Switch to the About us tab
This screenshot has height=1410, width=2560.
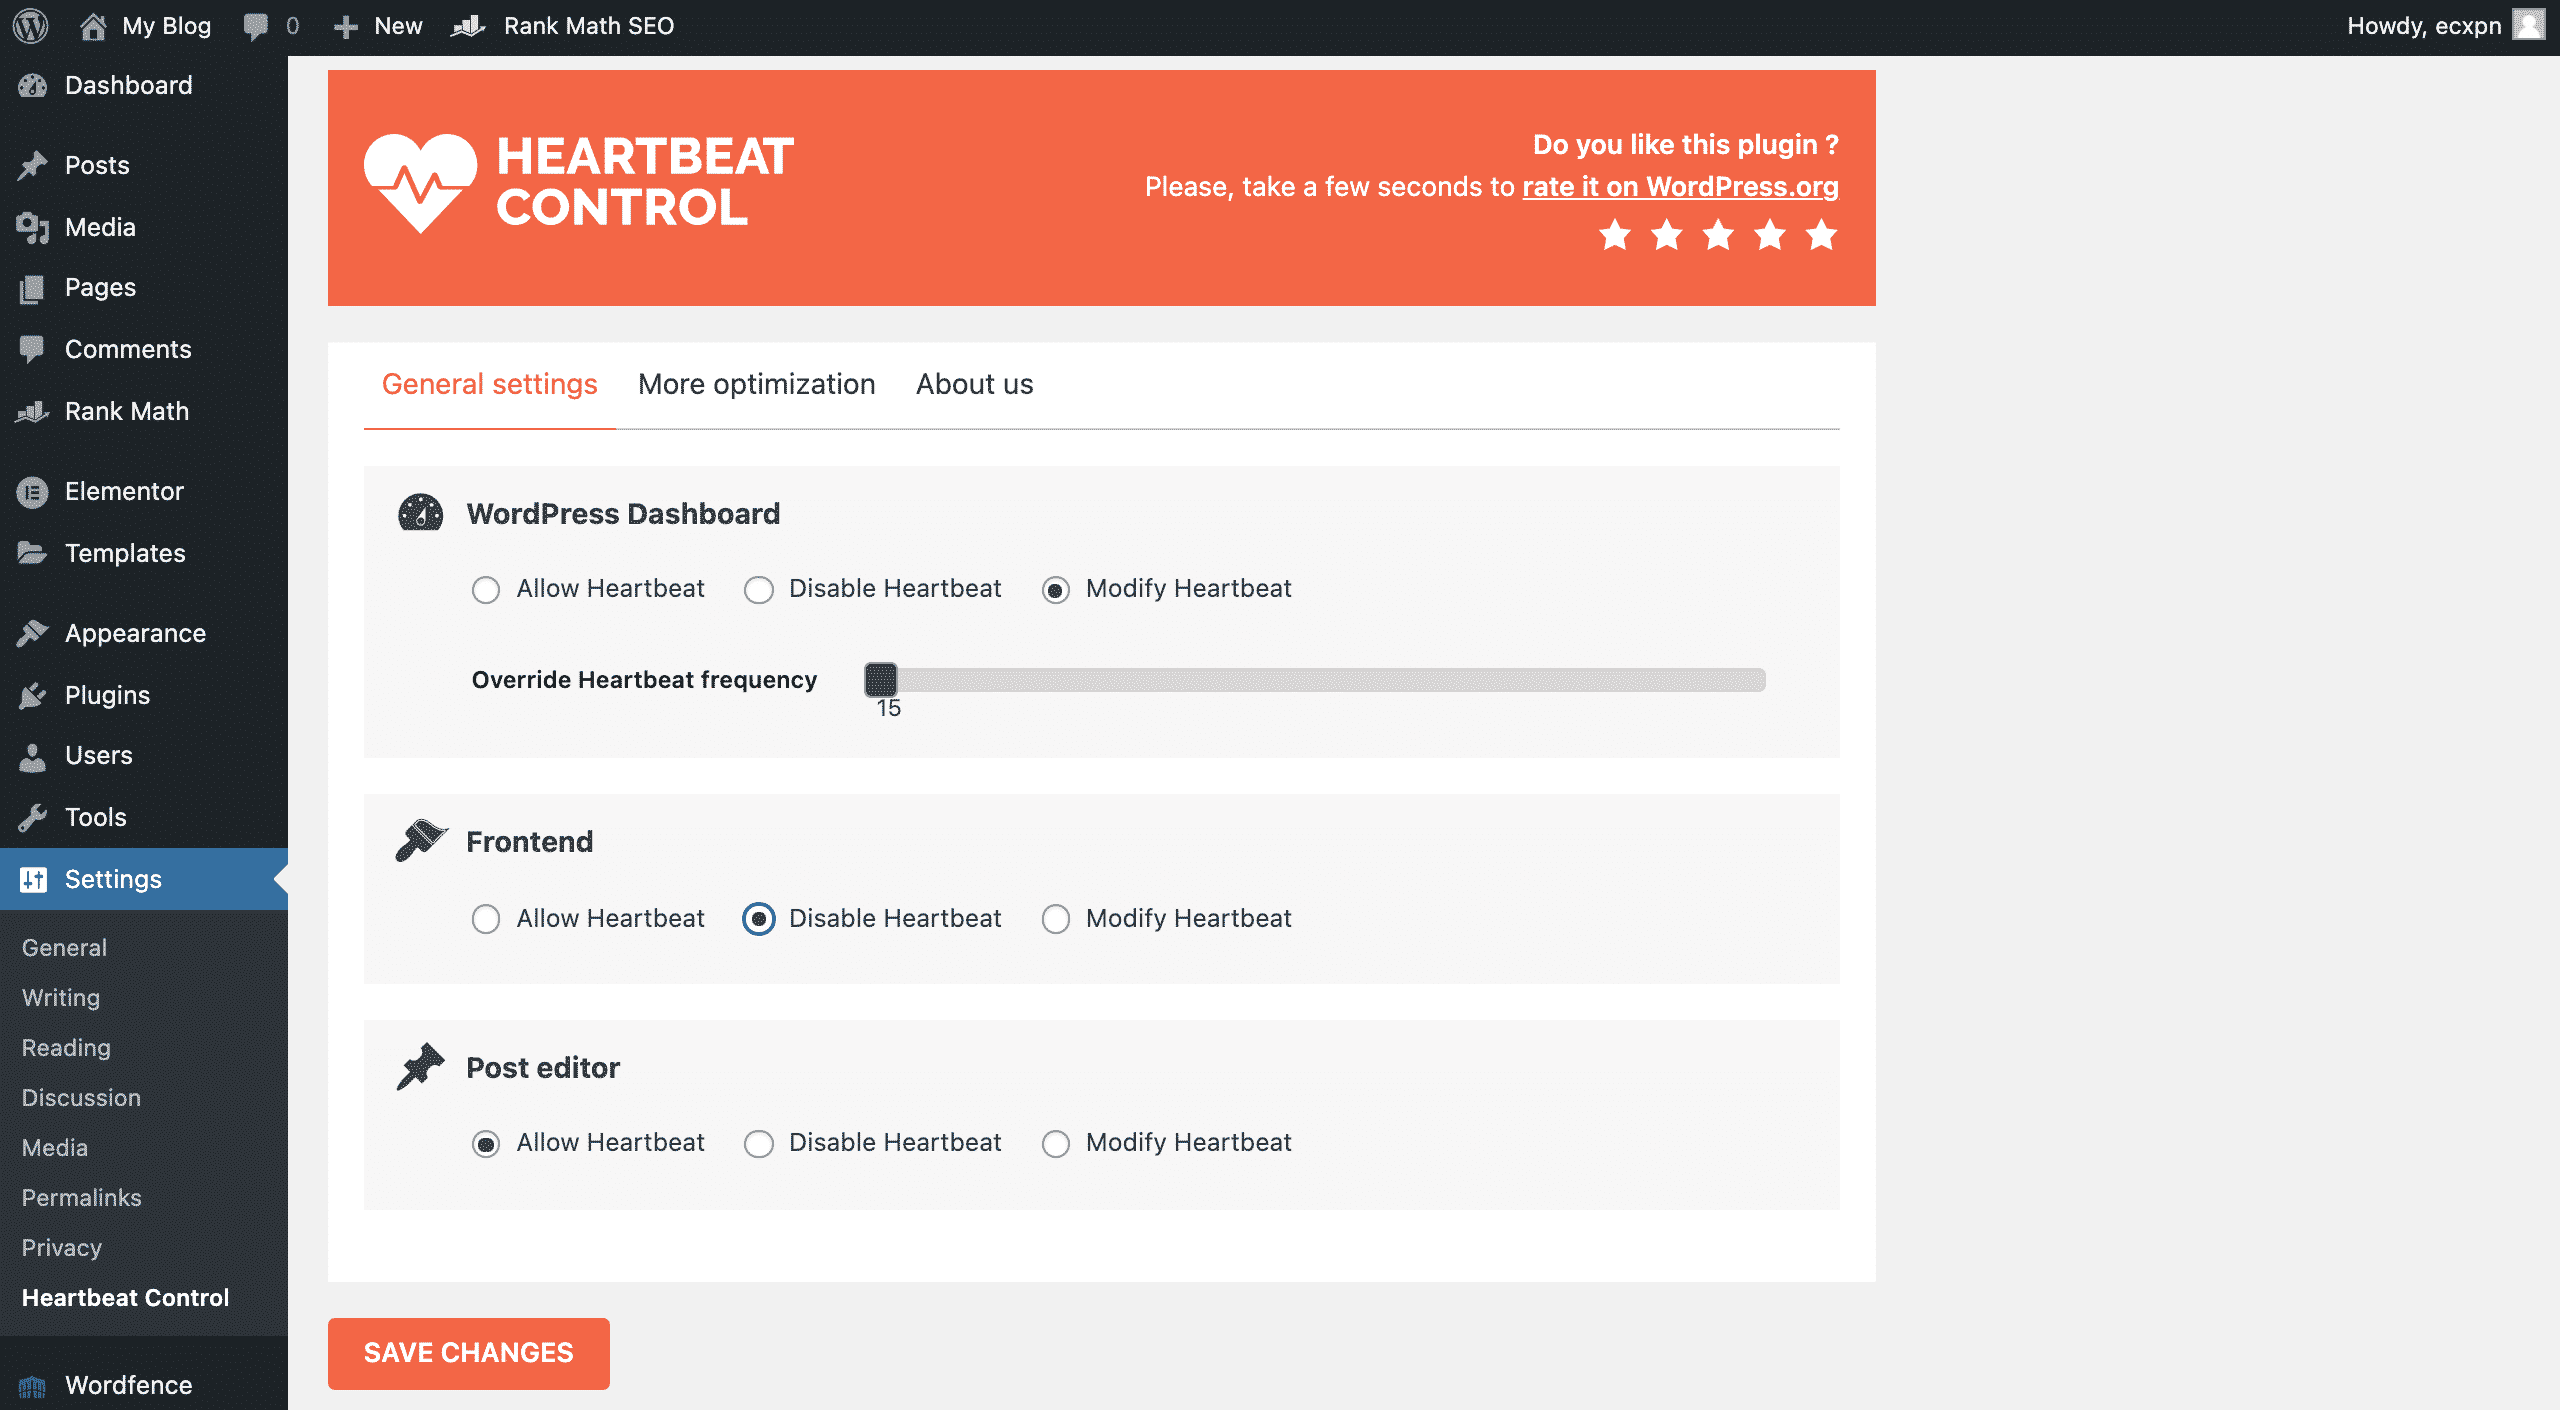coord(974,384)
